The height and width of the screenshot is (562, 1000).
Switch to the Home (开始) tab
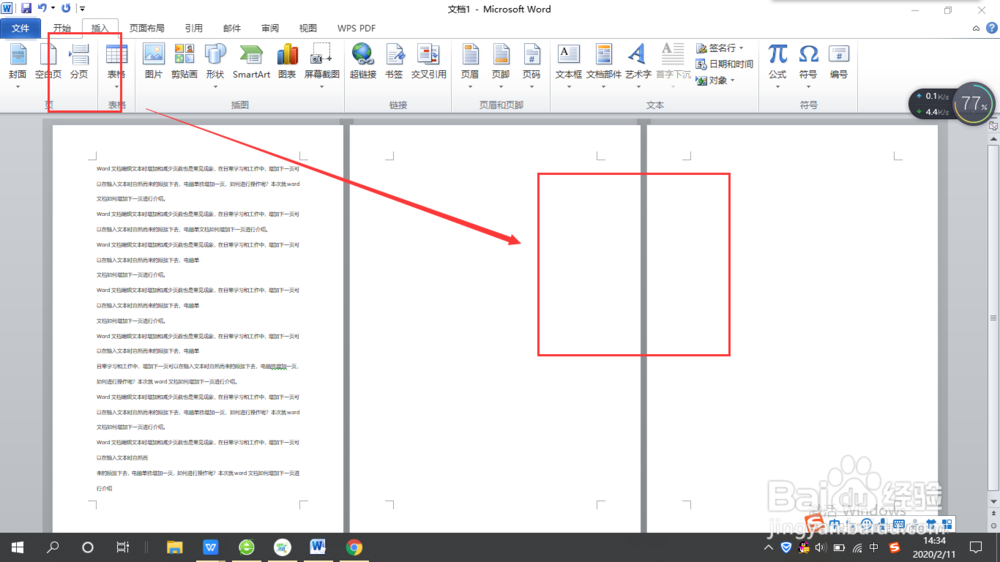(62, 28)
